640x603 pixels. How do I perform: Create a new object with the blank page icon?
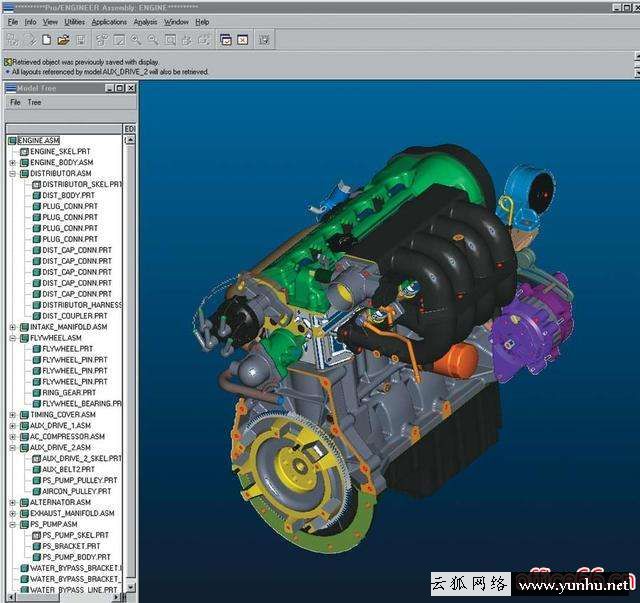(47, 40)
